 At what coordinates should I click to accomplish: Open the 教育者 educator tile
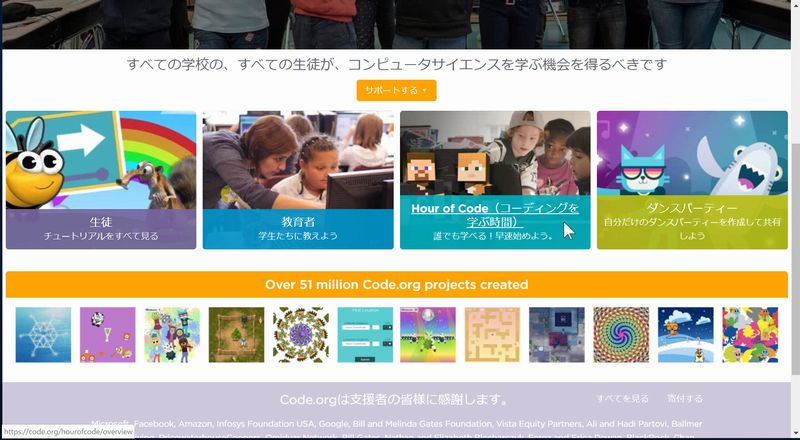click(298, 180)
